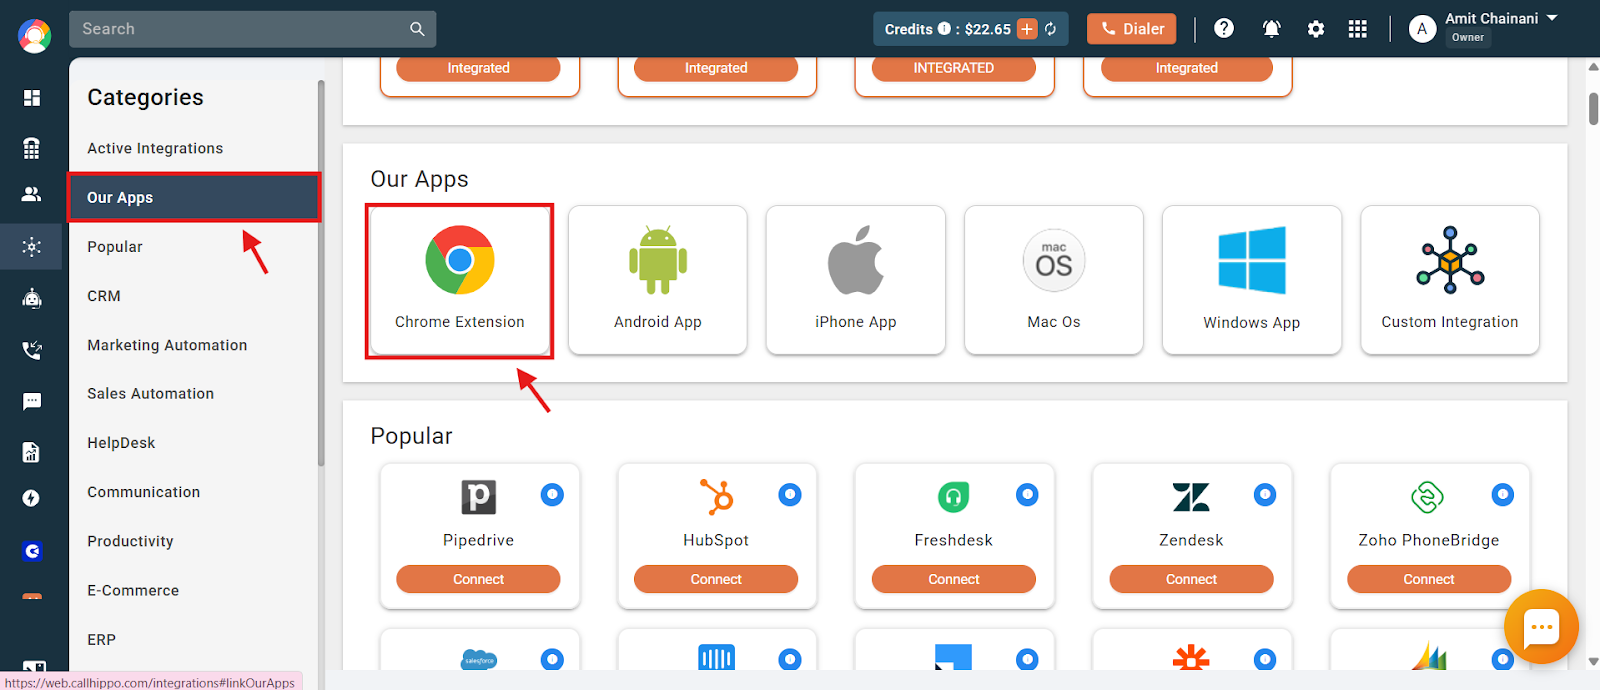Open the dashboard grid icon in sidebar

tap(32, 98)
